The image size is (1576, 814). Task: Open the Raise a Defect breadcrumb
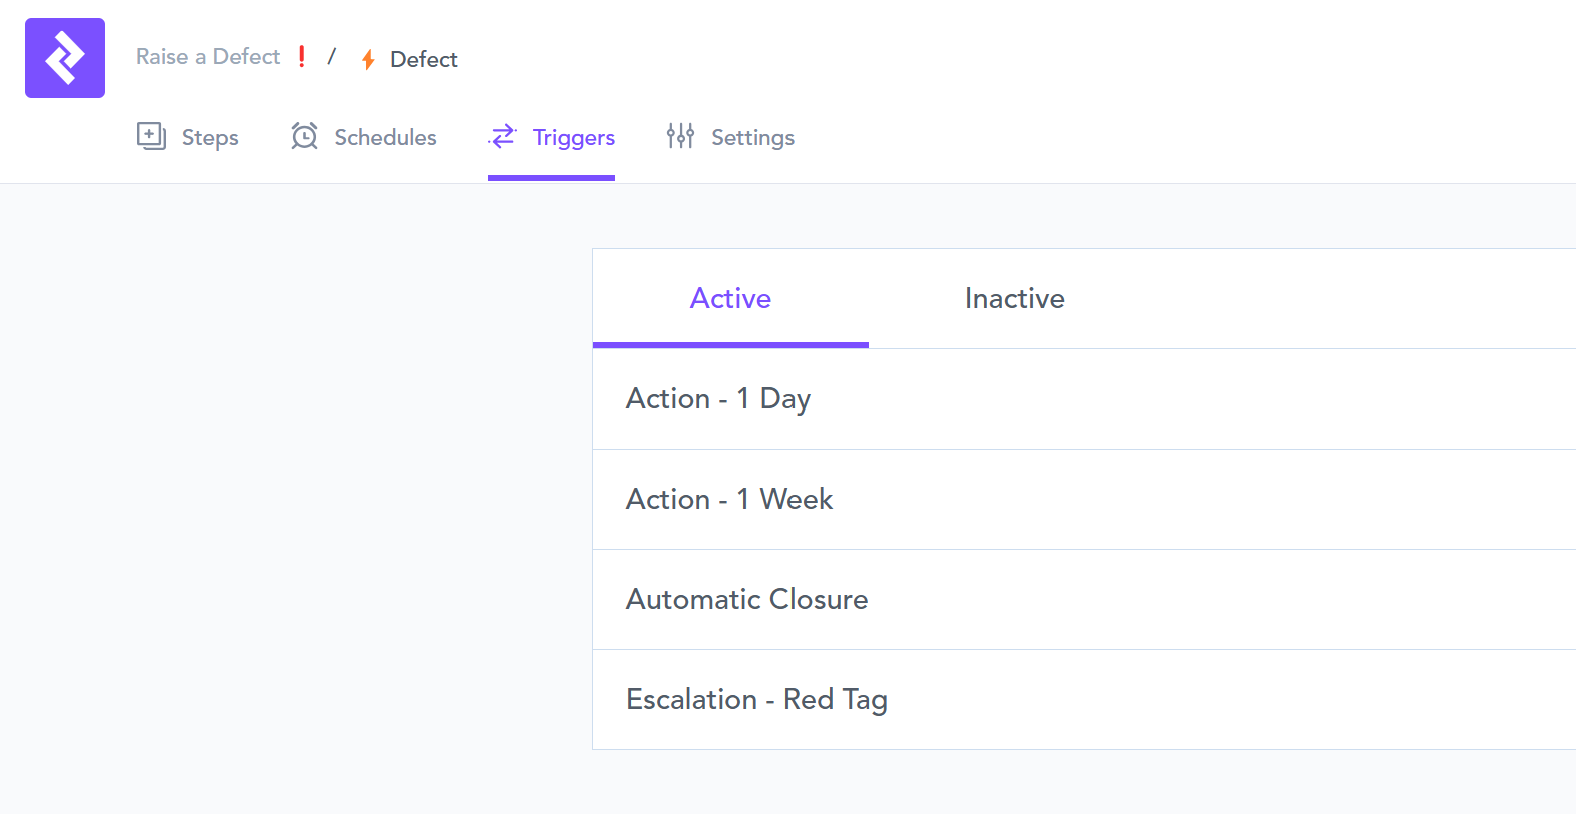coord(208,57)
